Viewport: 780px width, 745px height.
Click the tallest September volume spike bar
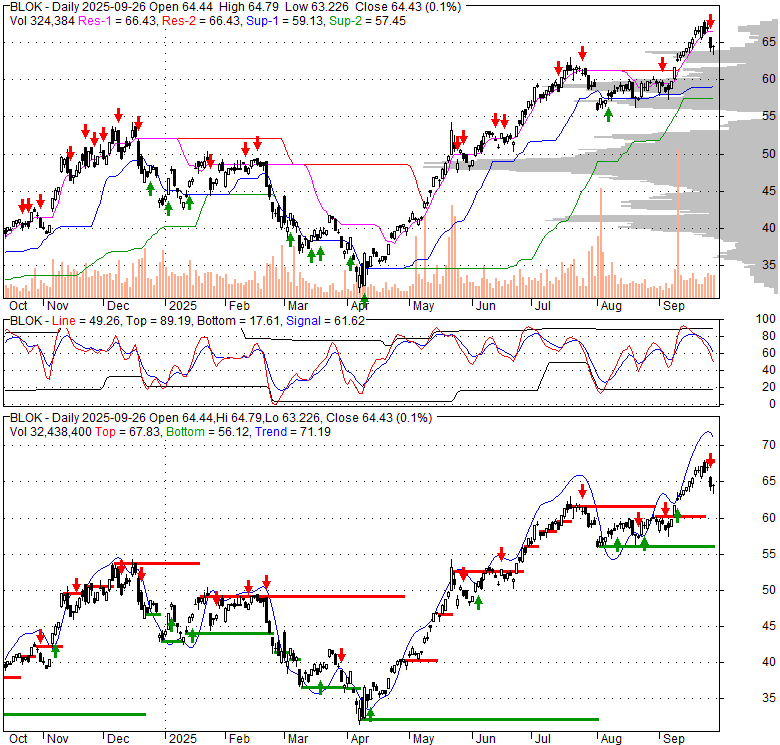pos(678,223)
